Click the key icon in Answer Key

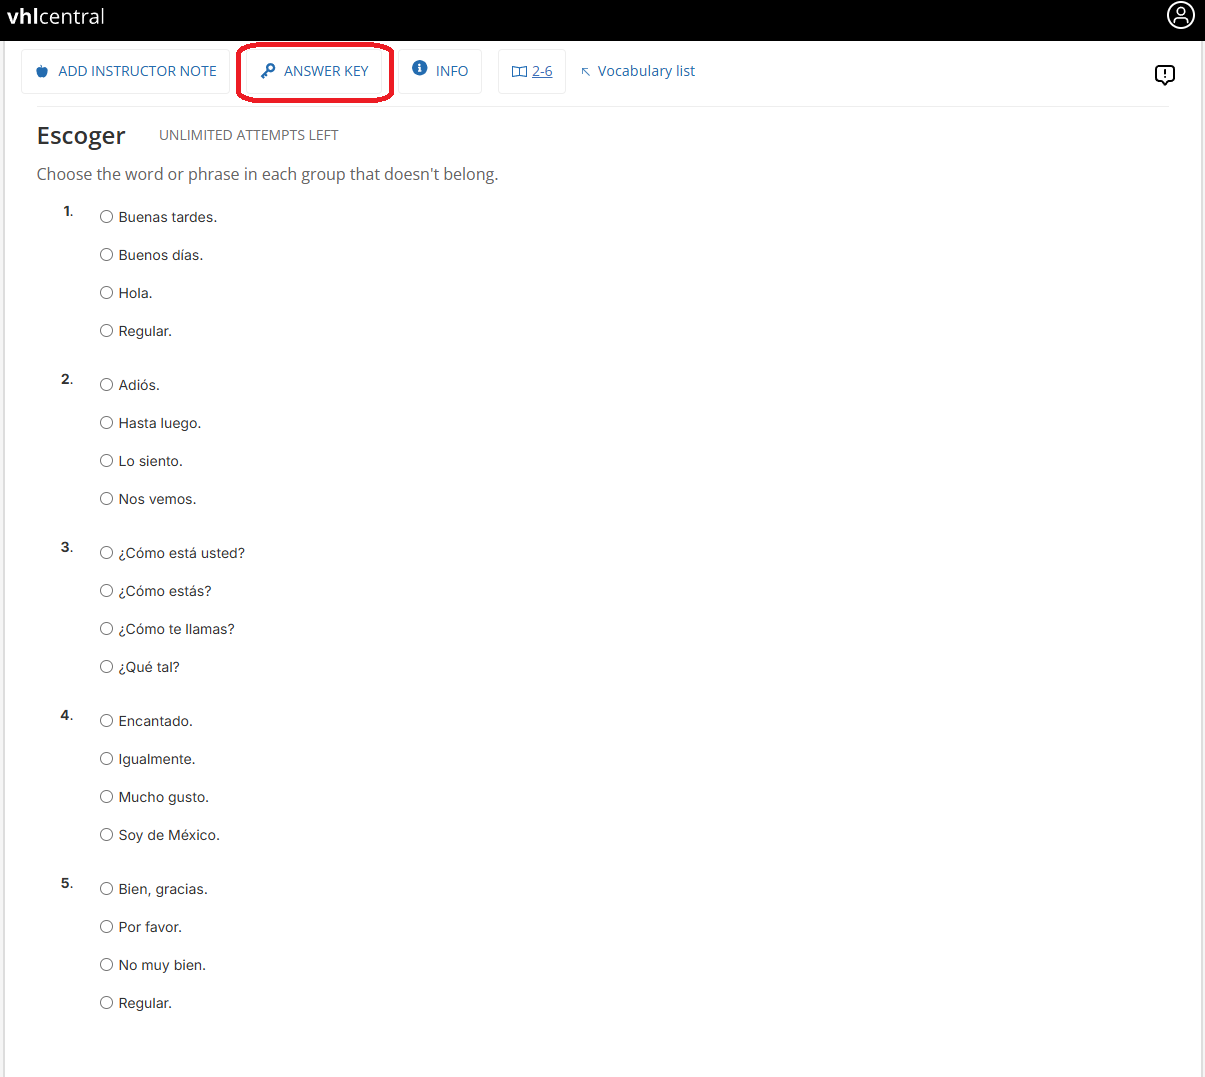coord(268,71)
